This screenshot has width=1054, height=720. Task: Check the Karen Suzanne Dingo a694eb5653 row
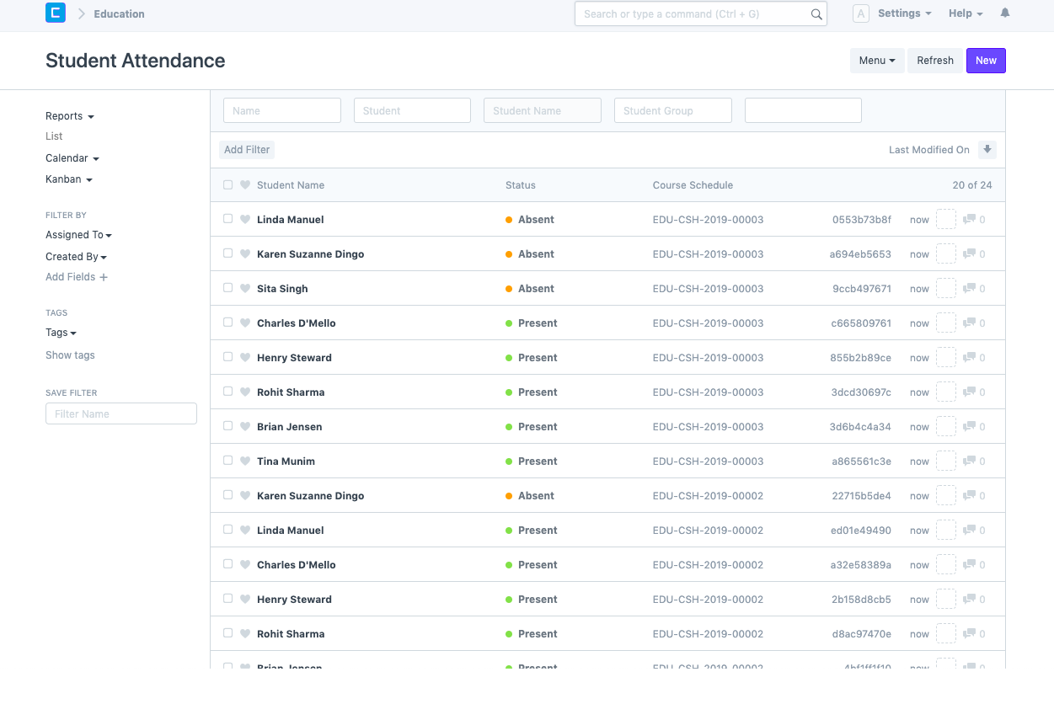click(x=228, y=253)
